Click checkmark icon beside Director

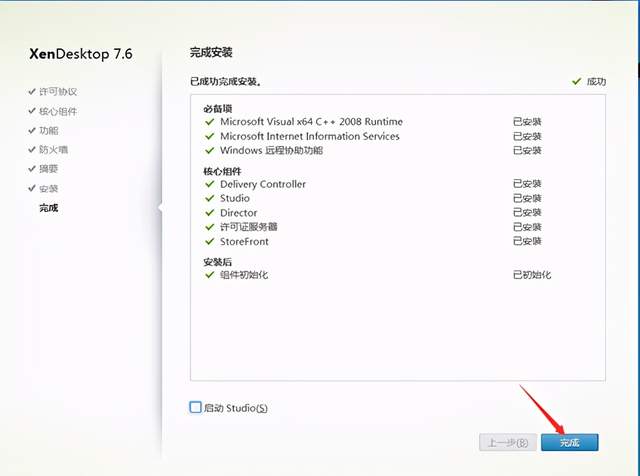209,213
